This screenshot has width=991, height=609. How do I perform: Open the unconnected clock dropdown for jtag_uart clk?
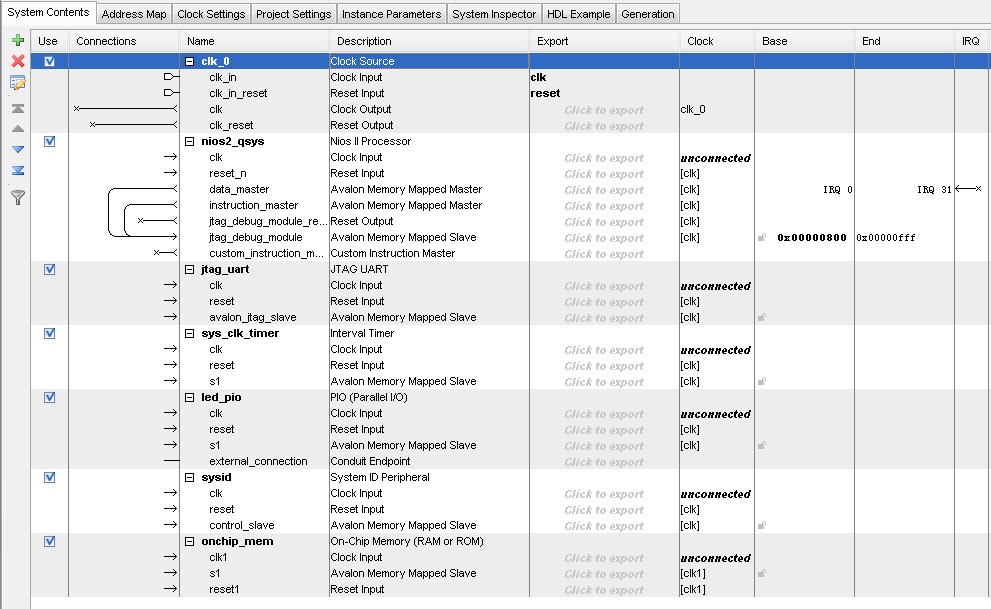[715, 286]
